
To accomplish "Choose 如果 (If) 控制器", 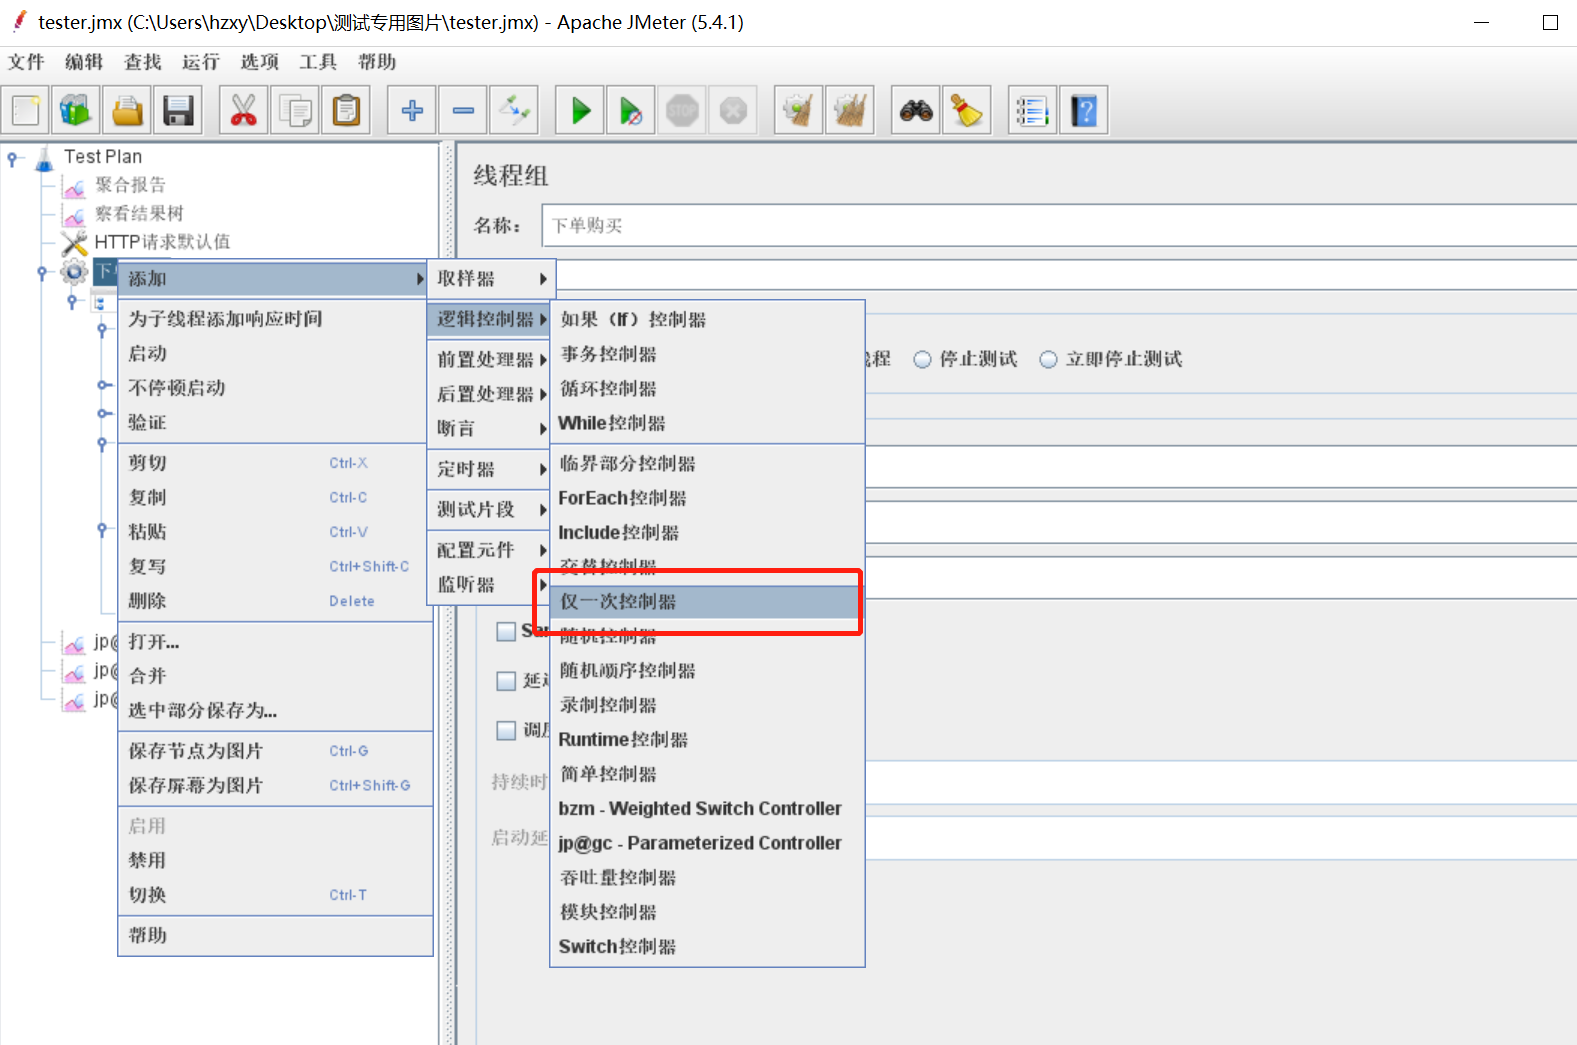I will [707, 320].
